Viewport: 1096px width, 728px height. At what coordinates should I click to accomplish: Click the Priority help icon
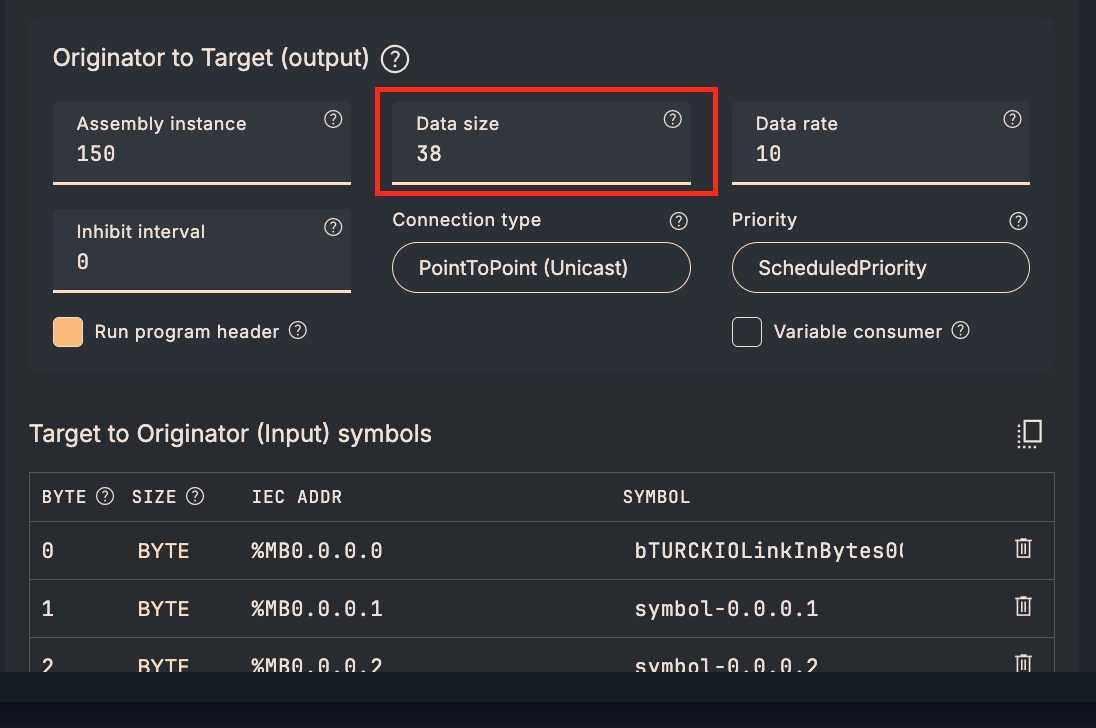tap(1018, 221)
